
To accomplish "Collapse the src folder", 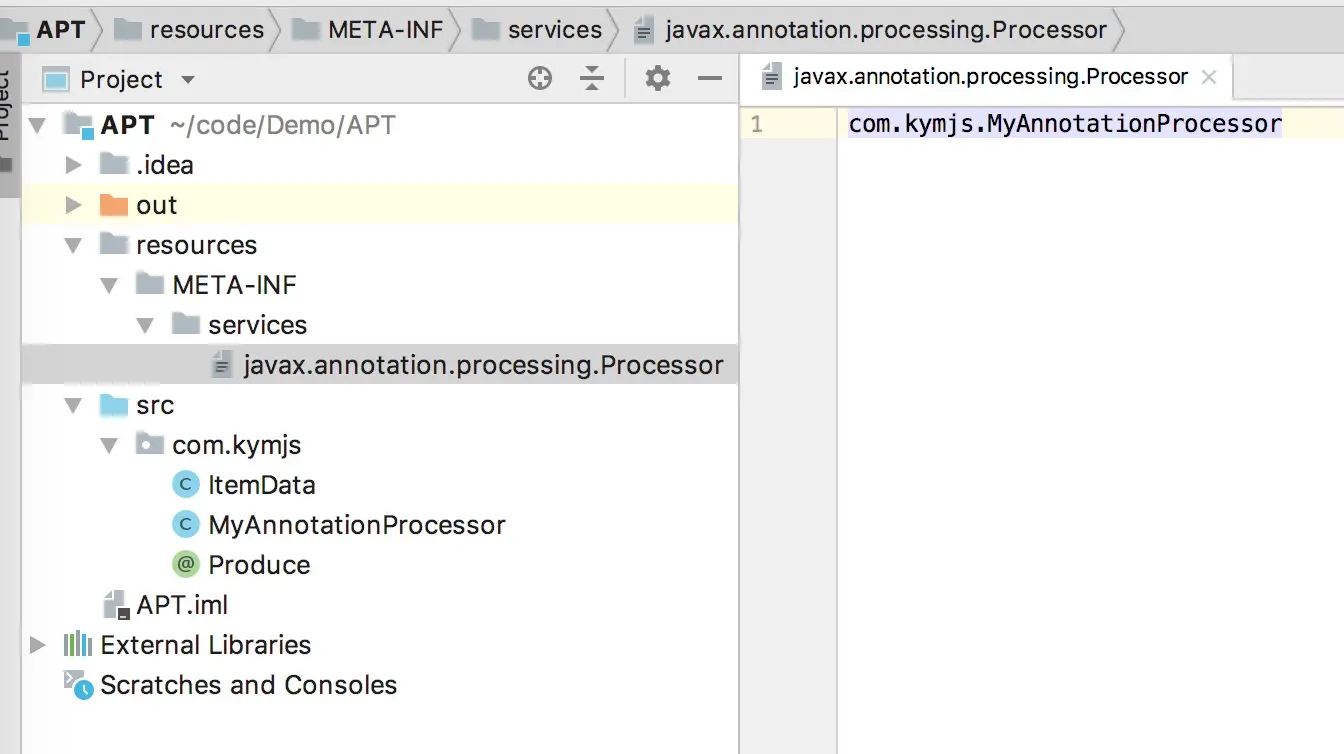I will click(x=73, y=405).
